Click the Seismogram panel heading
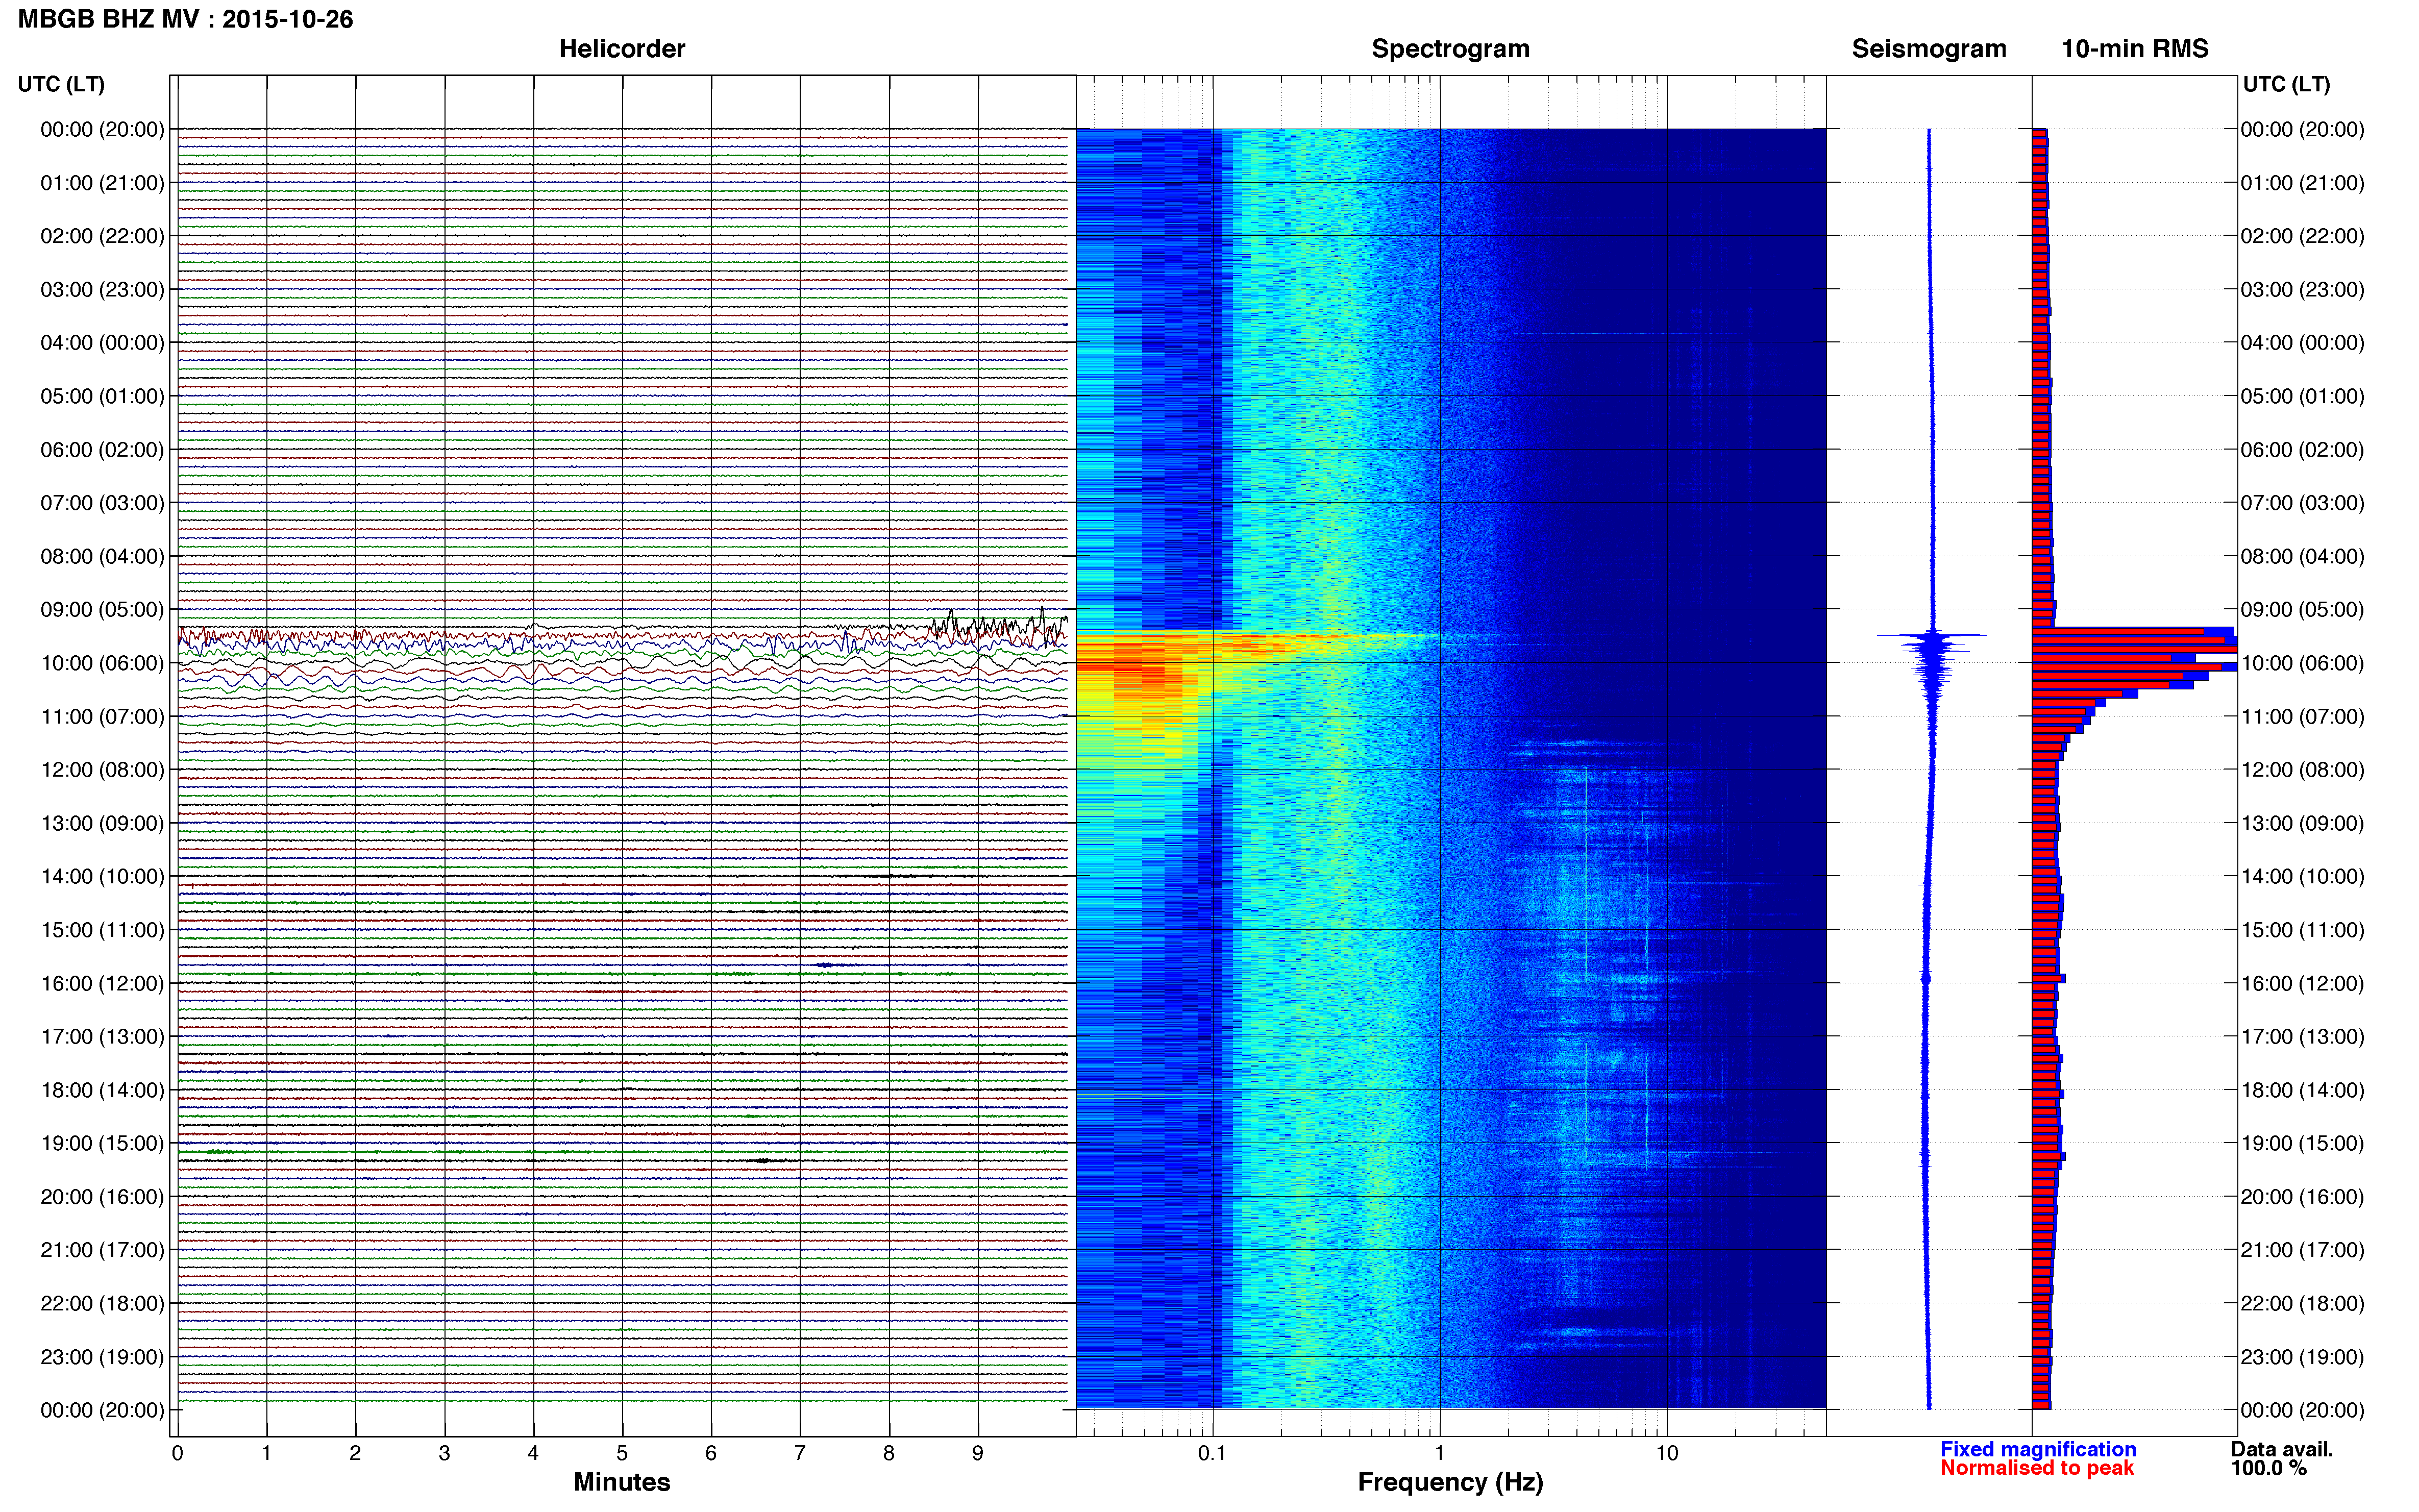 point(1929,49)
